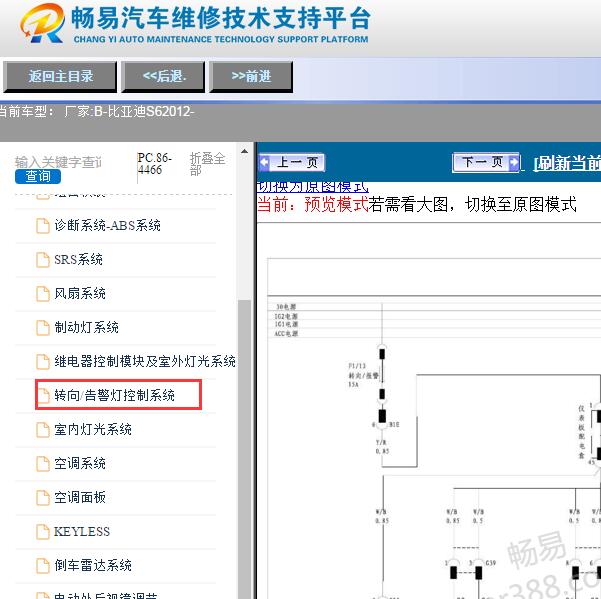Click document icon beside 空调系统

(43, 464)
